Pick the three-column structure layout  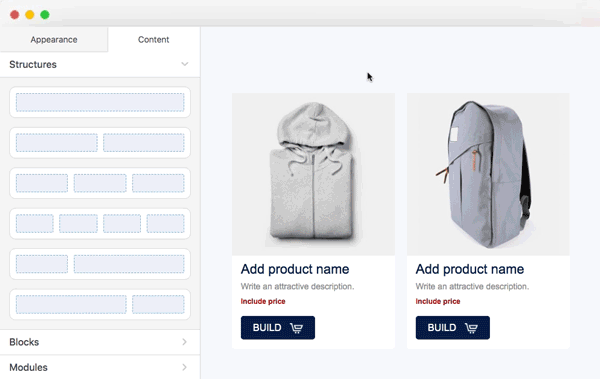[100, 183]
